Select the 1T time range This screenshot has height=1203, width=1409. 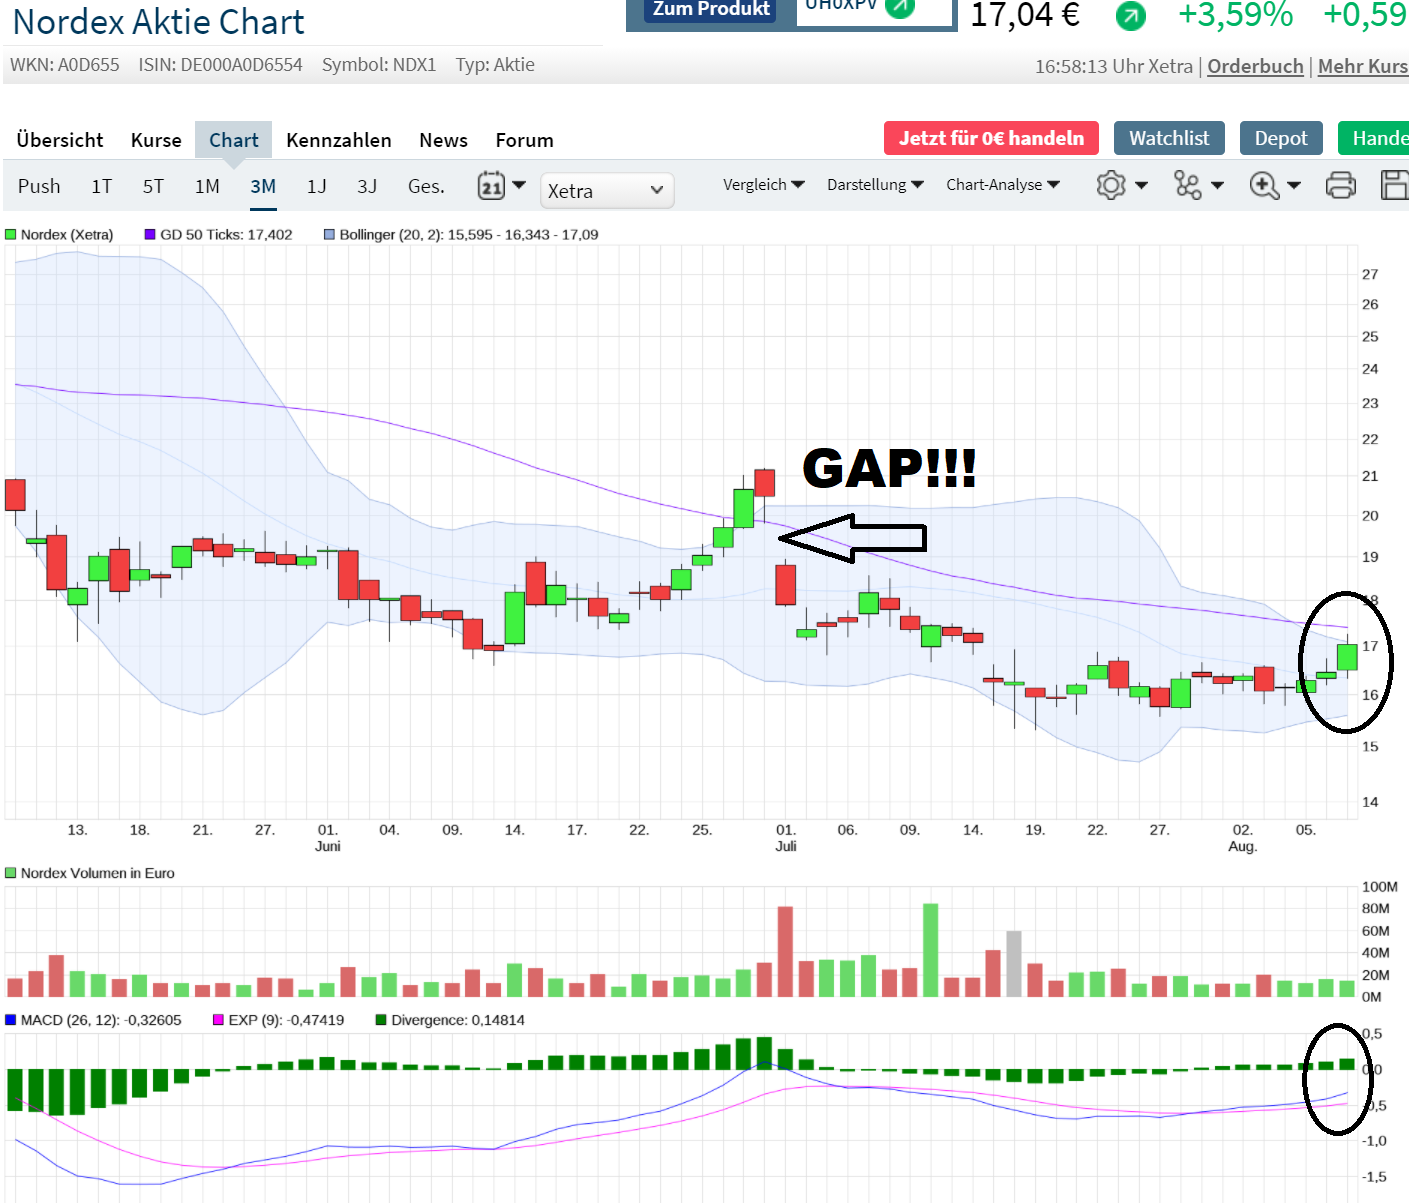pos(101,186)
